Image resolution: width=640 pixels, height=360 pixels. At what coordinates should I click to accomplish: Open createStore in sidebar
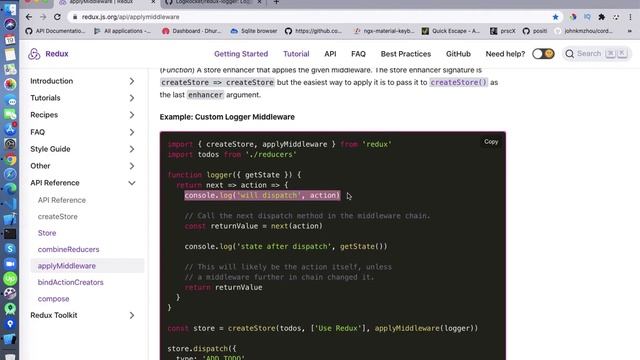pyautogui.click(x=58, y=217)
